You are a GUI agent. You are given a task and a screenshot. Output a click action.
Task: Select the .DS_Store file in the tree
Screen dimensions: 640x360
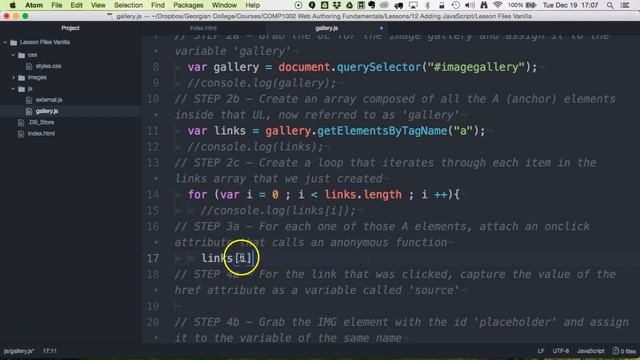coord(41,122)
